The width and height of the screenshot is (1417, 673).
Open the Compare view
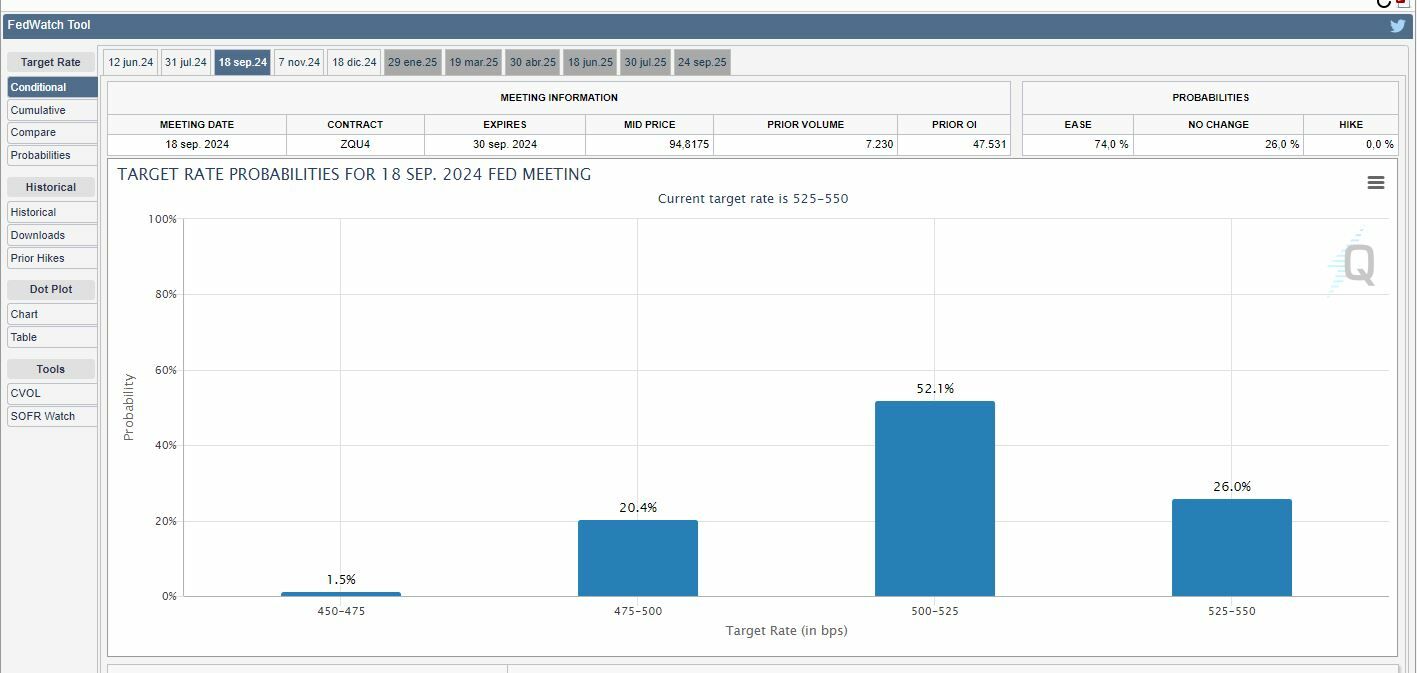point(52,133)
